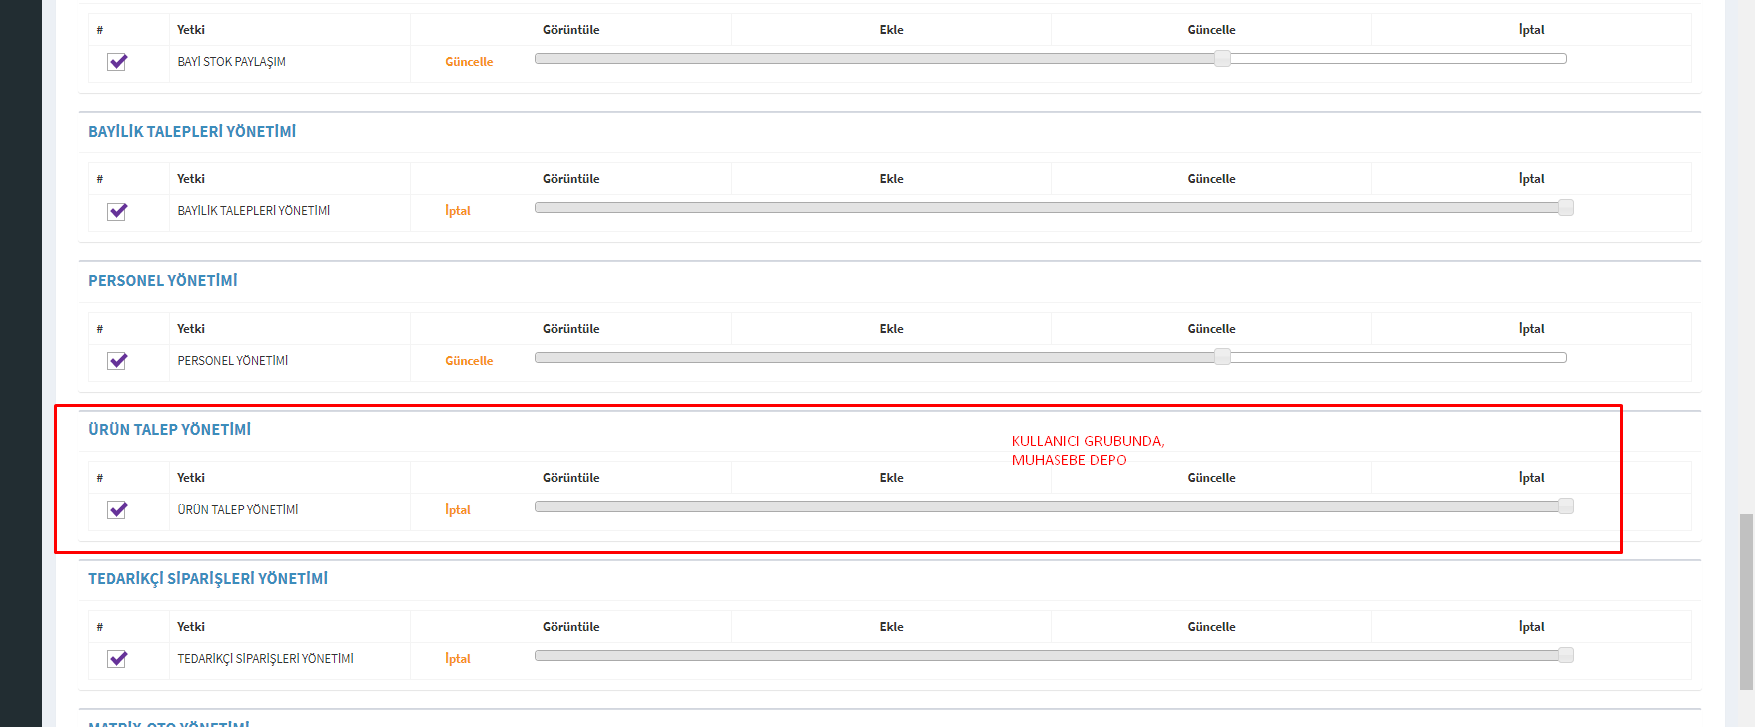Image resolution: width=1755 pixels, height=727 pixels.
Task: Toggle the TEDARİKÇİ SİPARİŞLERİ YÖNETİMİ row checkbox
Action: pos(117,659)
